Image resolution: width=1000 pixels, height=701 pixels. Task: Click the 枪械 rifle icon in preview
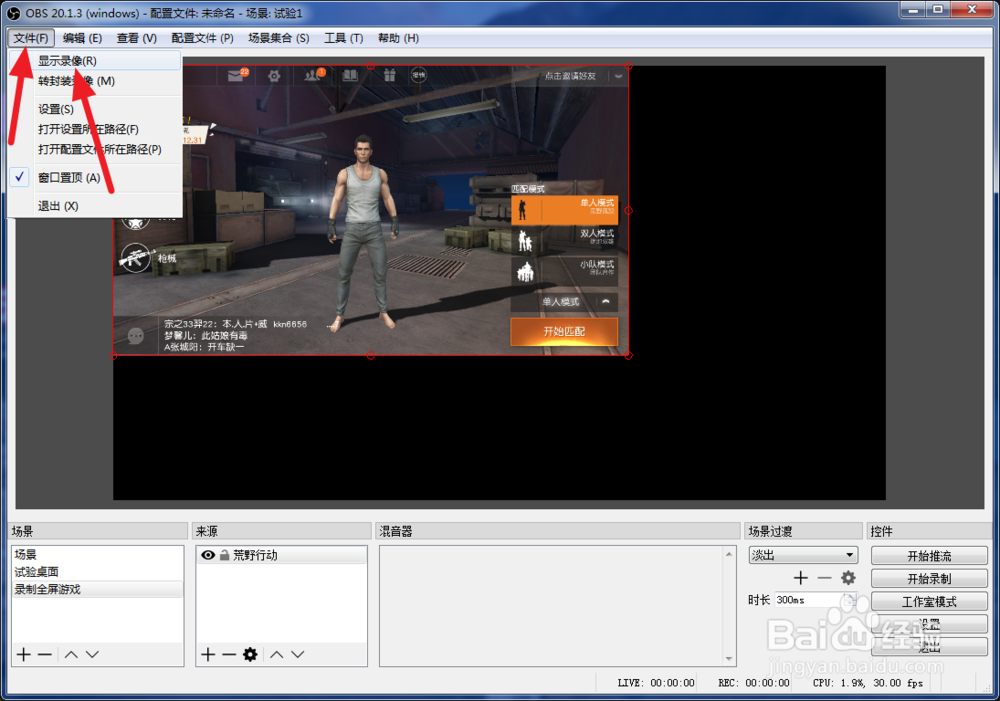click(x=135, y=258)
